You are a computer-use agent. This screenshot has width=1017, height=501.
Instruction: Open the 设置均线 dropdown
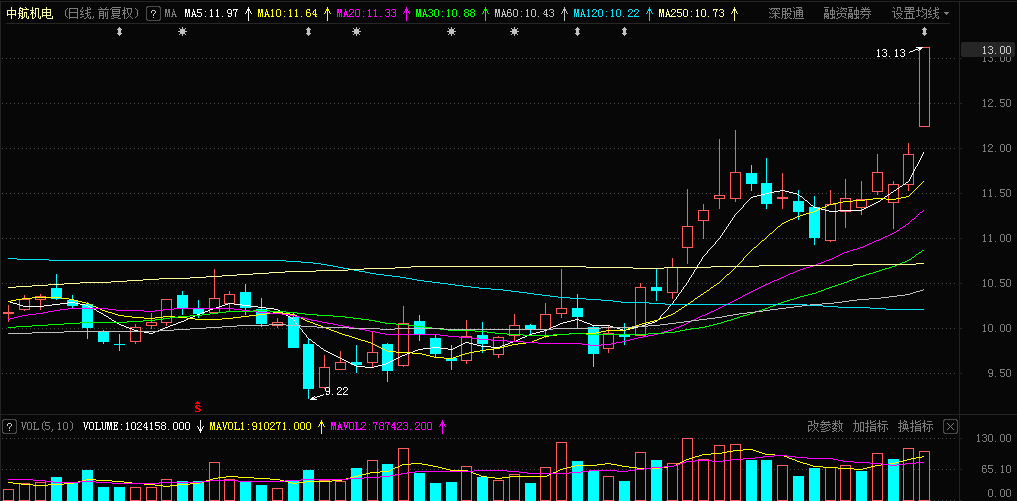pos(920,13)
